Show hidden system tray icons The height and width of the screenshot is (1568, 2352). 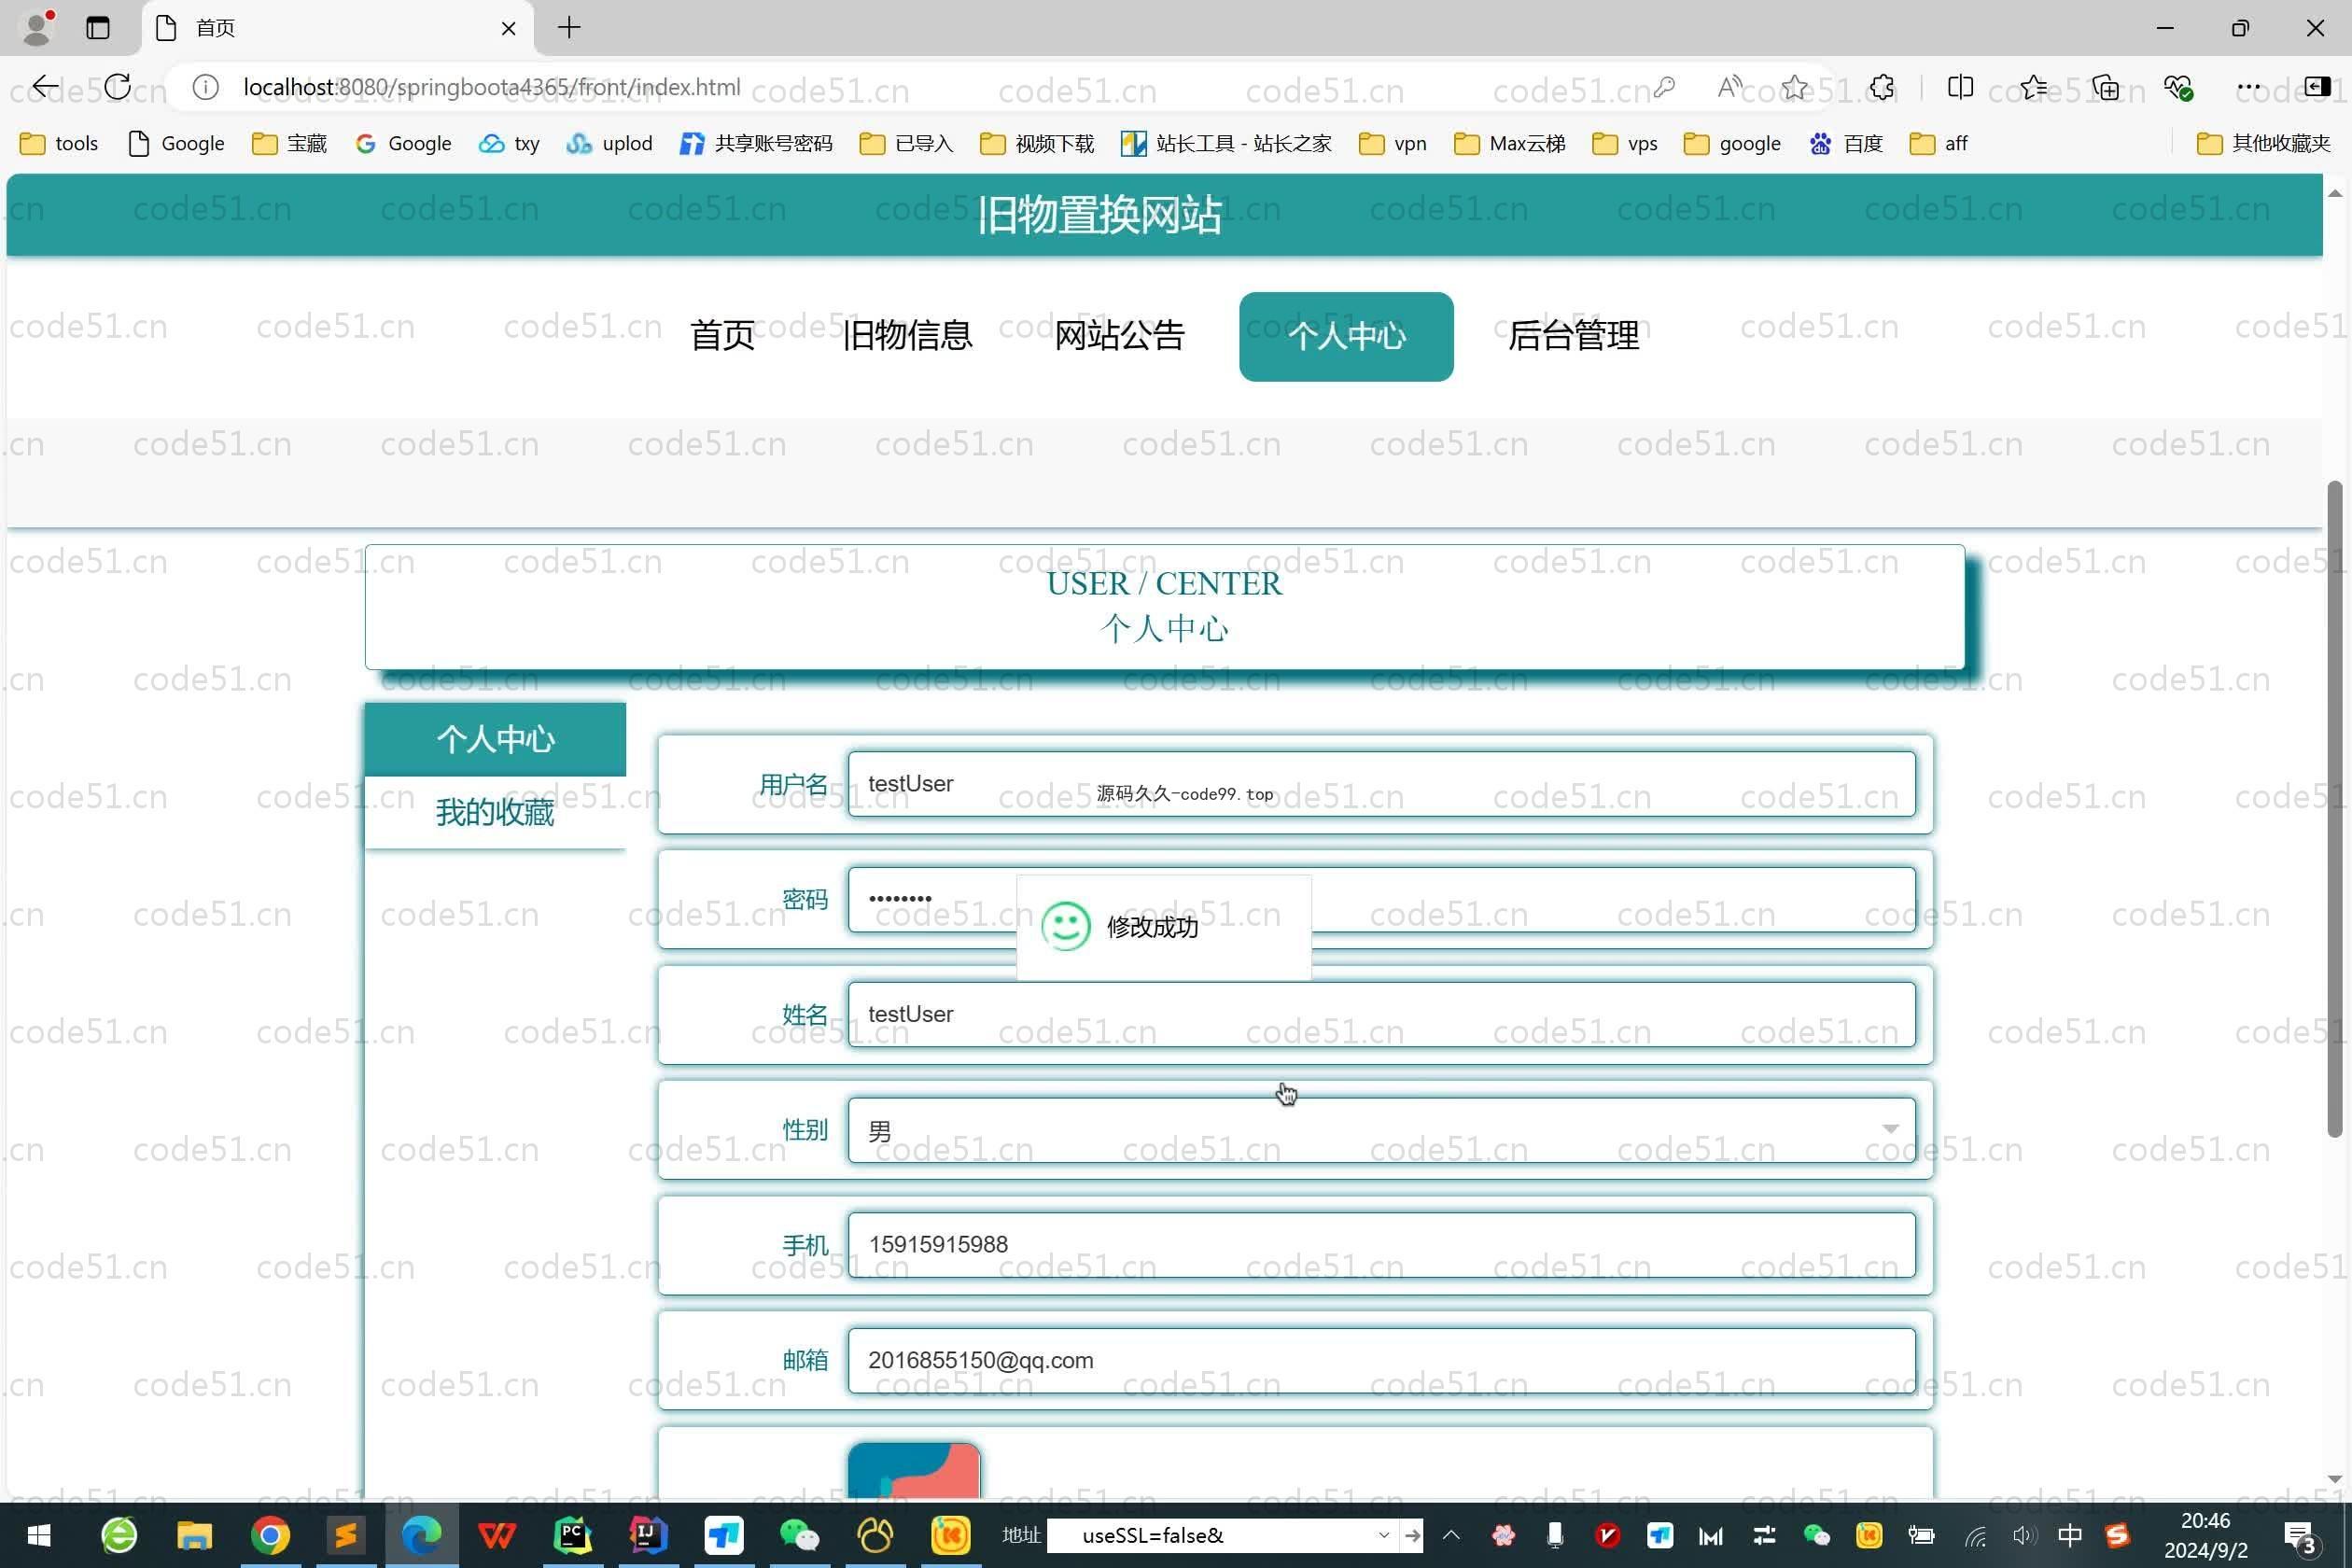coord(1451,1535)
